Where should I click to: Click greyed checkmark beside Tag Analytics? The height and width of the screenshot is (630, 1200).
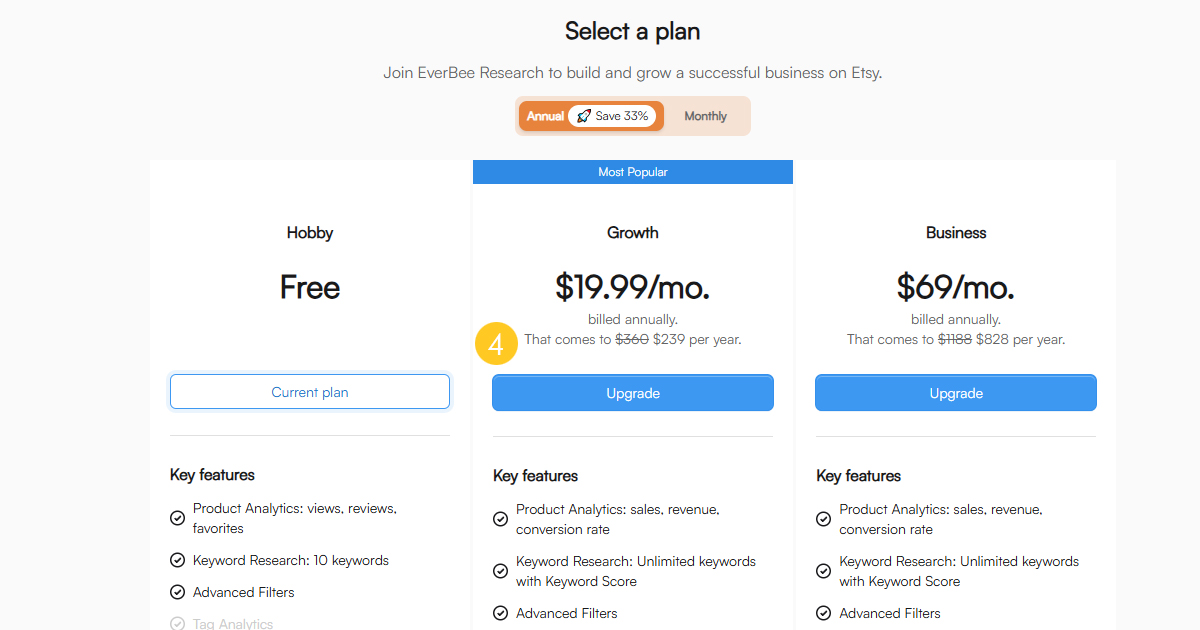pyautogui.click(x=177, y=624)
